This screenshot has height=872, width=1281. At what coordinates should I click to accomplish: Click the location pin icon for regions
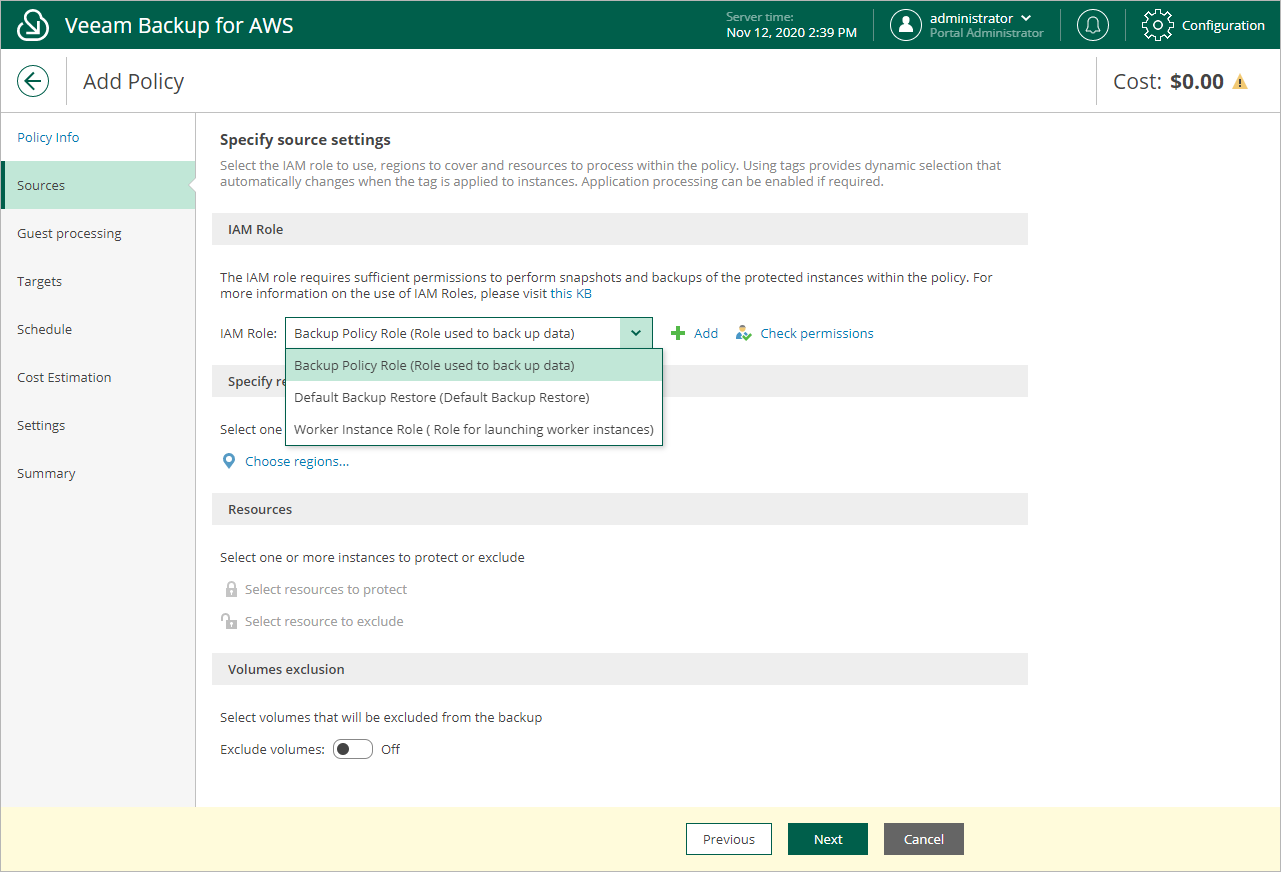pyautogui.click(x=229, y=461)
